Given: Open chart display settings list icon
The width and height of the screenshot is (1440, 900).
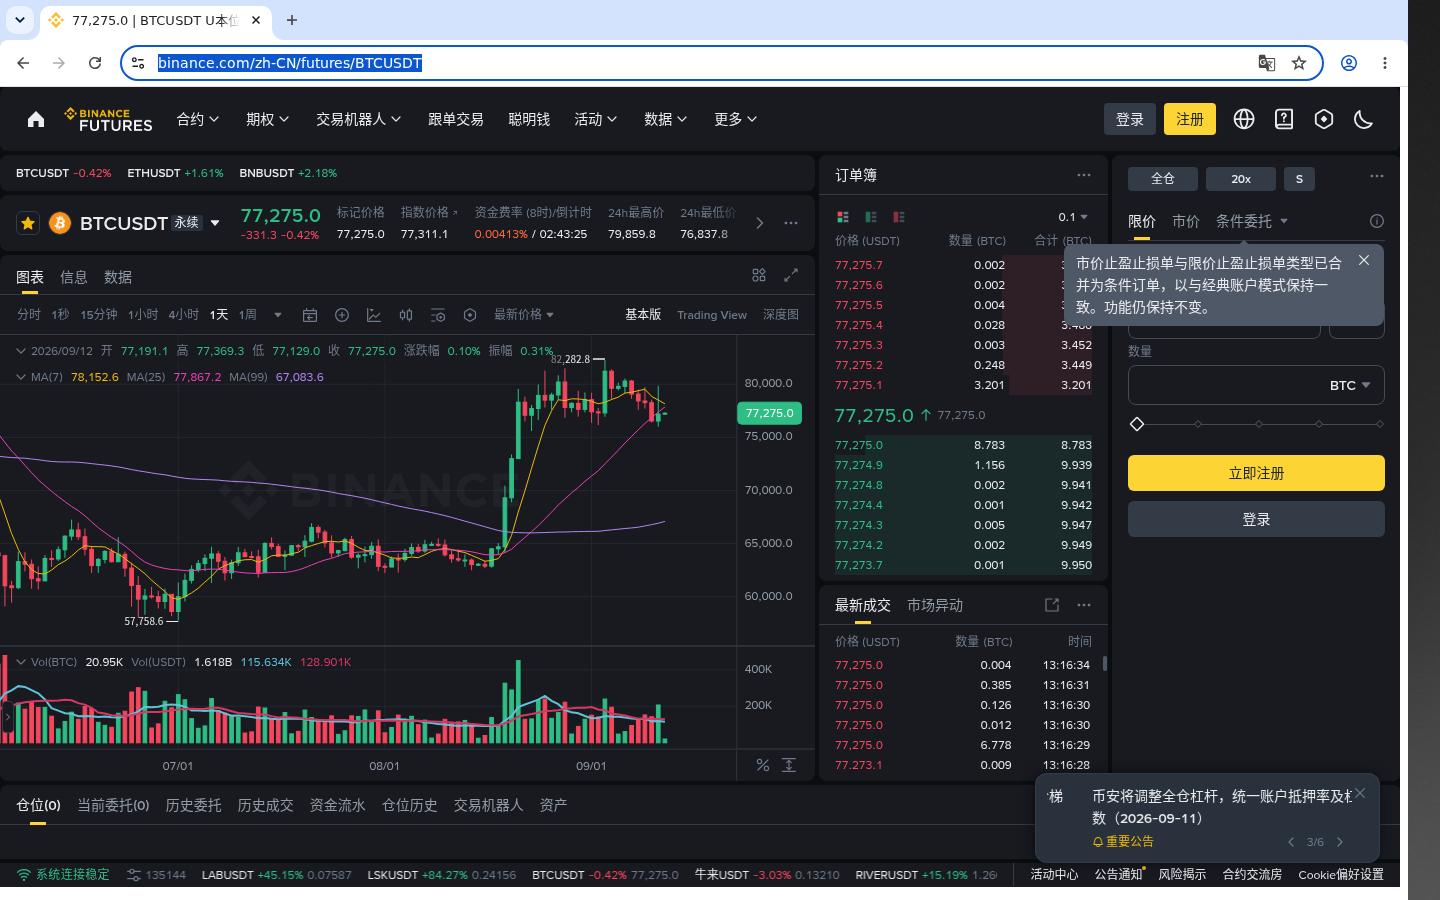Looking at the screenshot, I should click(x=438, y=315).
